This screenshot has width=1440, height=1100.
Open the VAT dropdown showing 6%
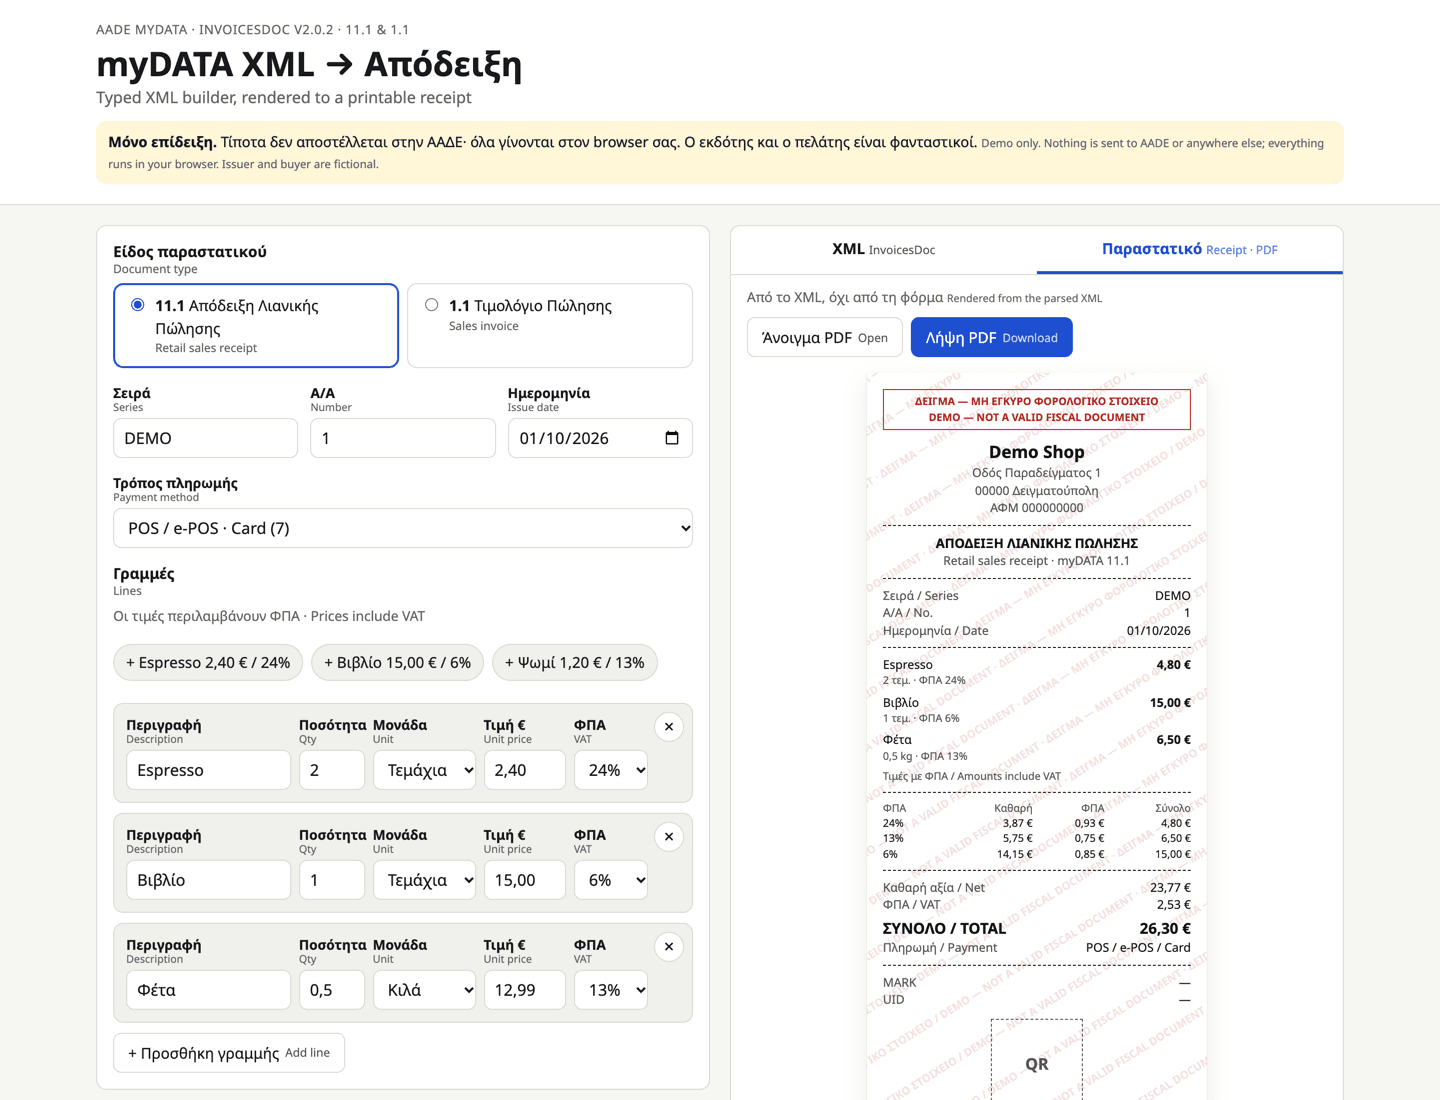tap(611, 880)
